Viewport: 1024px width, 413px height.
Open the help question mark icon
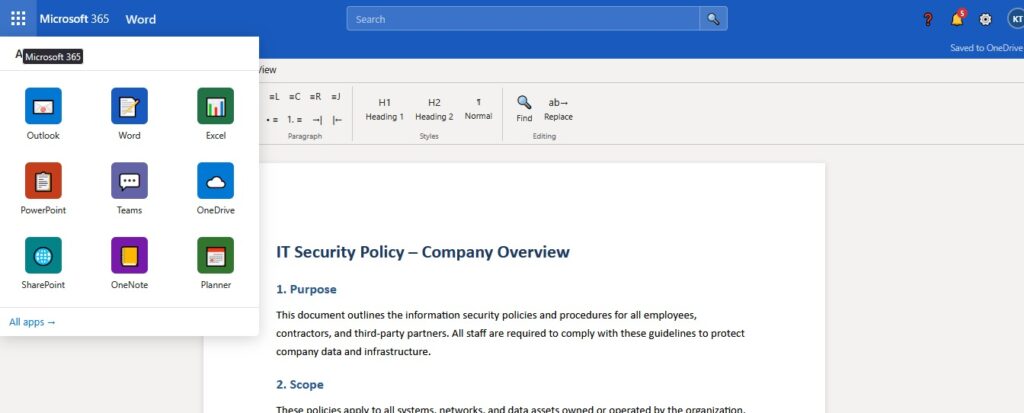(x=927, y=20)
